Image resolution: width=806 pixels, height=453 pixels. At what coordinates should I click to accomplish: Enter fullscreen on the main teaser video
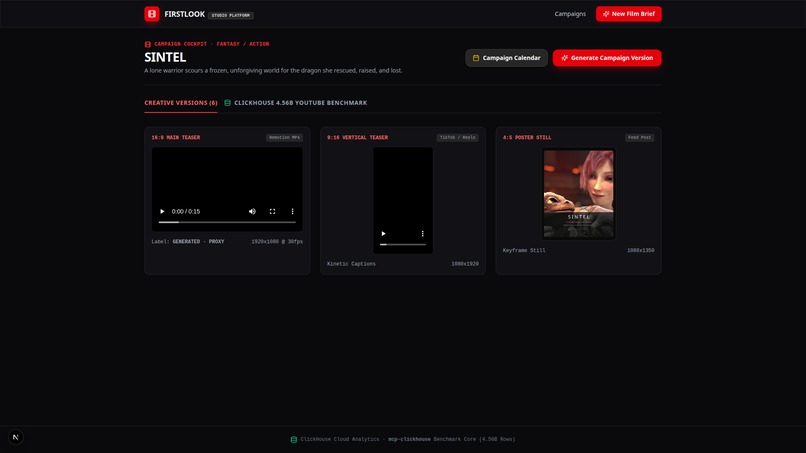pos(272,211)
